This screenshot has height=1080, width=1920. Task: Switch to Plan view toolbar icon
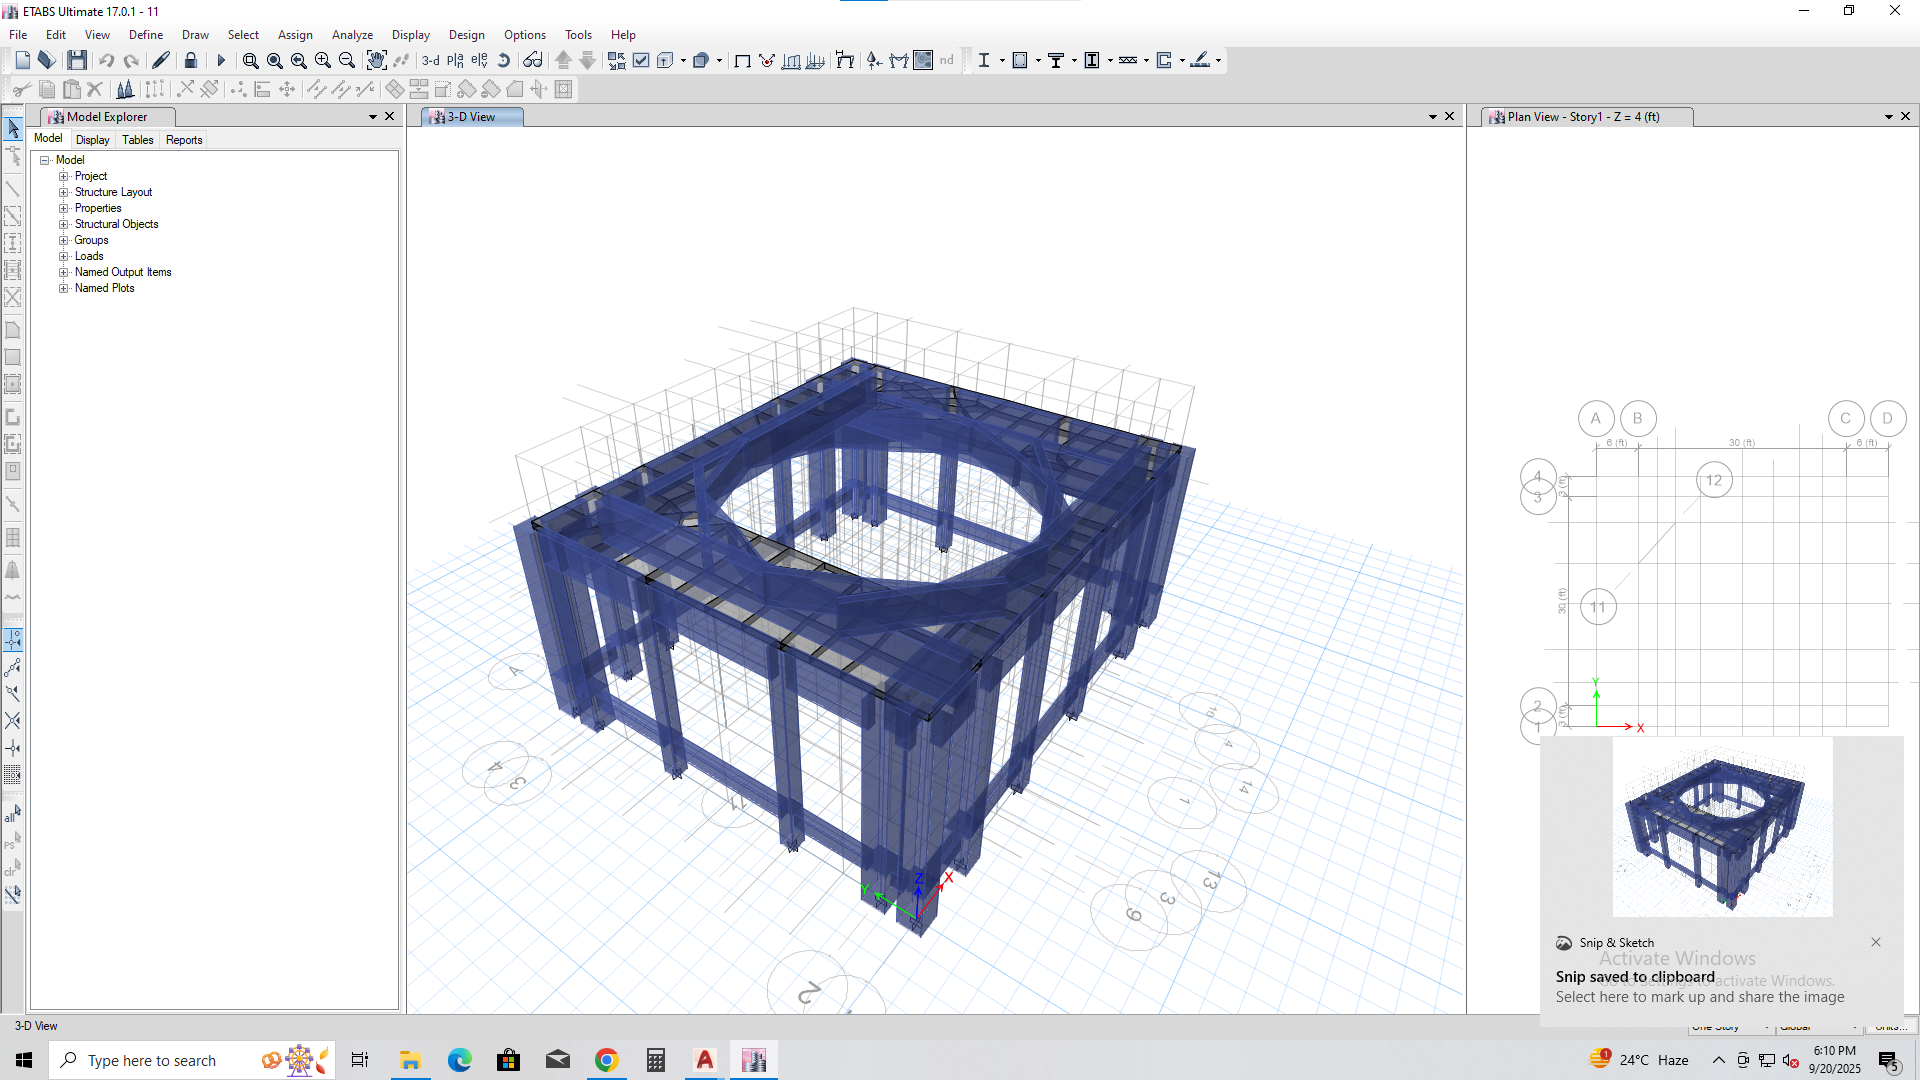[x=455, y=61]
